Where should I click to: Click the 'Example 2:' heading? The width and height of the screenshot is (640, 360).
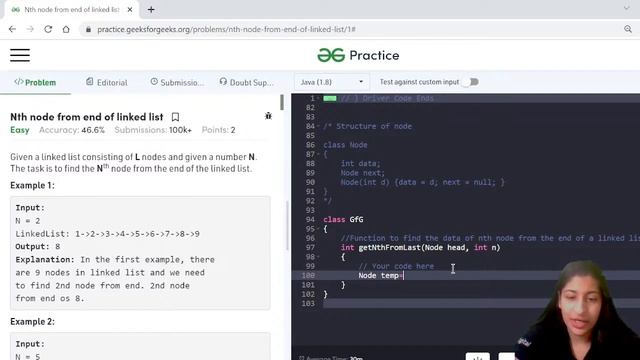coord(32,322)
